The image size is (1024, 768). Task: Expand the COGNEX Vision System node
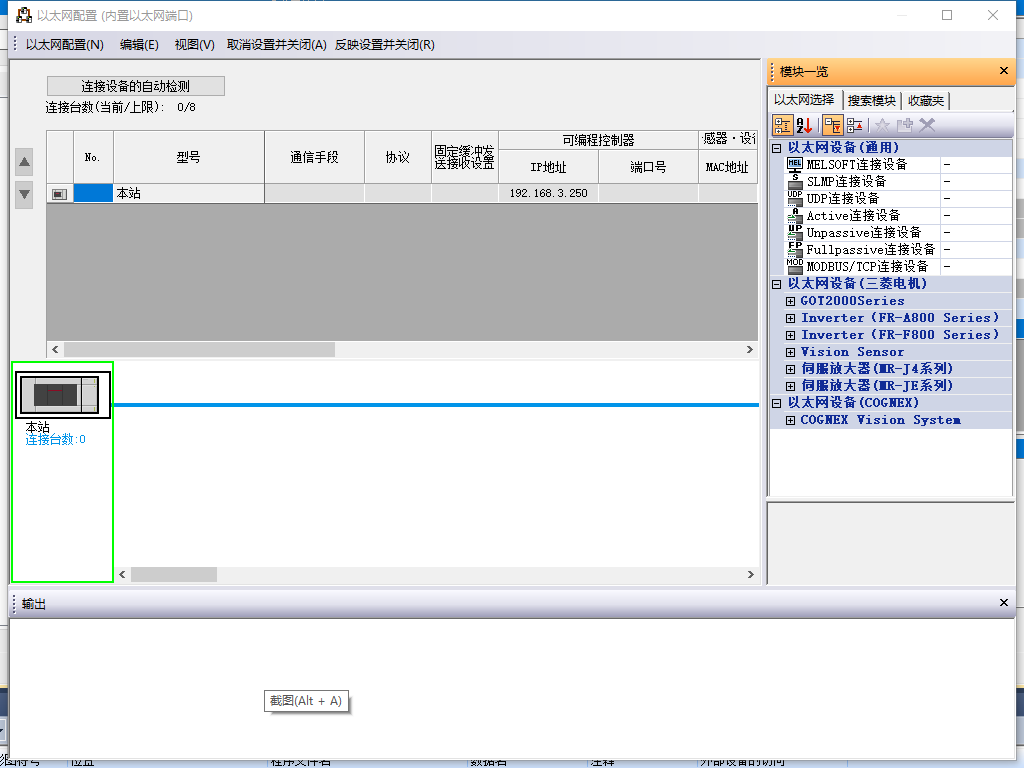pyautogui.click(x=790, y=420)
